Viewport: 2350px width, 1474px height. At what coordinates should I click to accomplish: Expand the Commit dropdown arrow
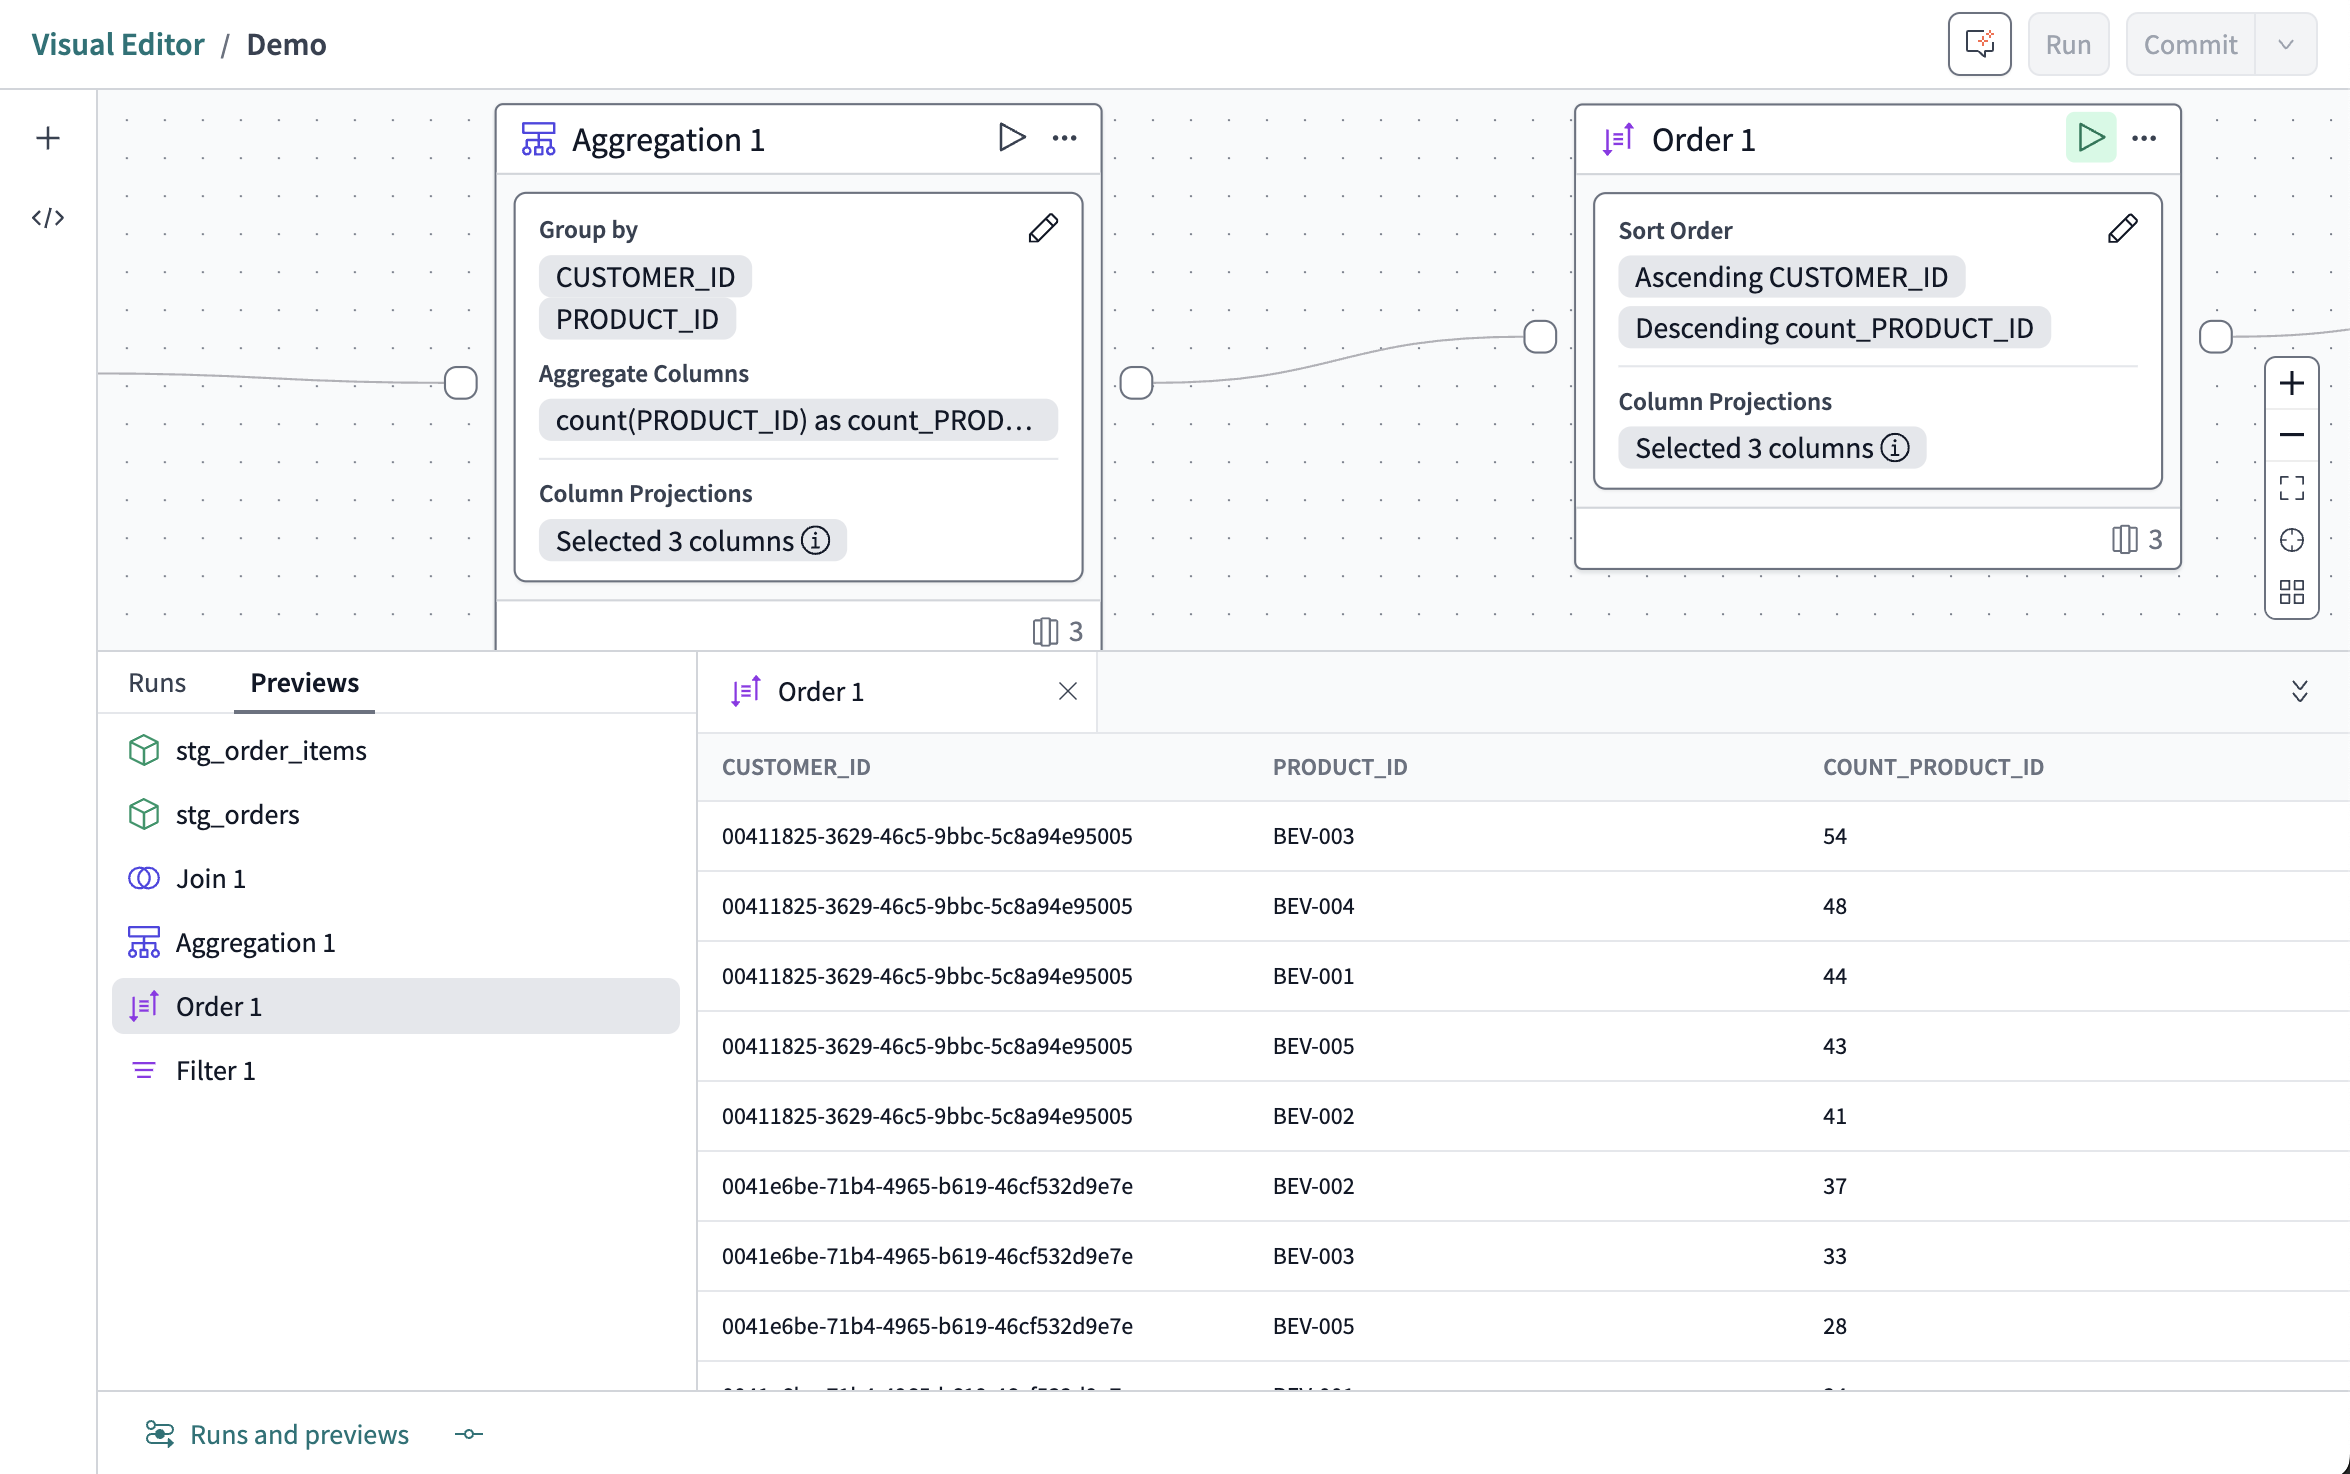click(x=2286, y=43)
